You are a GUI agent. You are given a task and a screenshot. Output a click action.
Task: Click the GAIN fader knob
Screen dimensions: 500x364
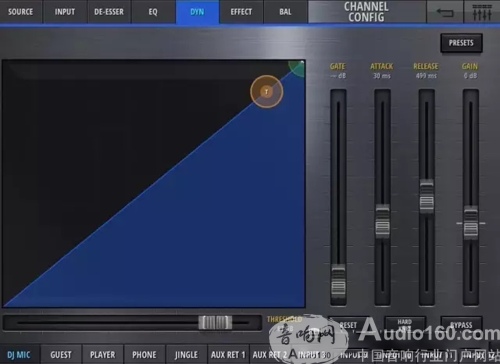click(471, 223)
